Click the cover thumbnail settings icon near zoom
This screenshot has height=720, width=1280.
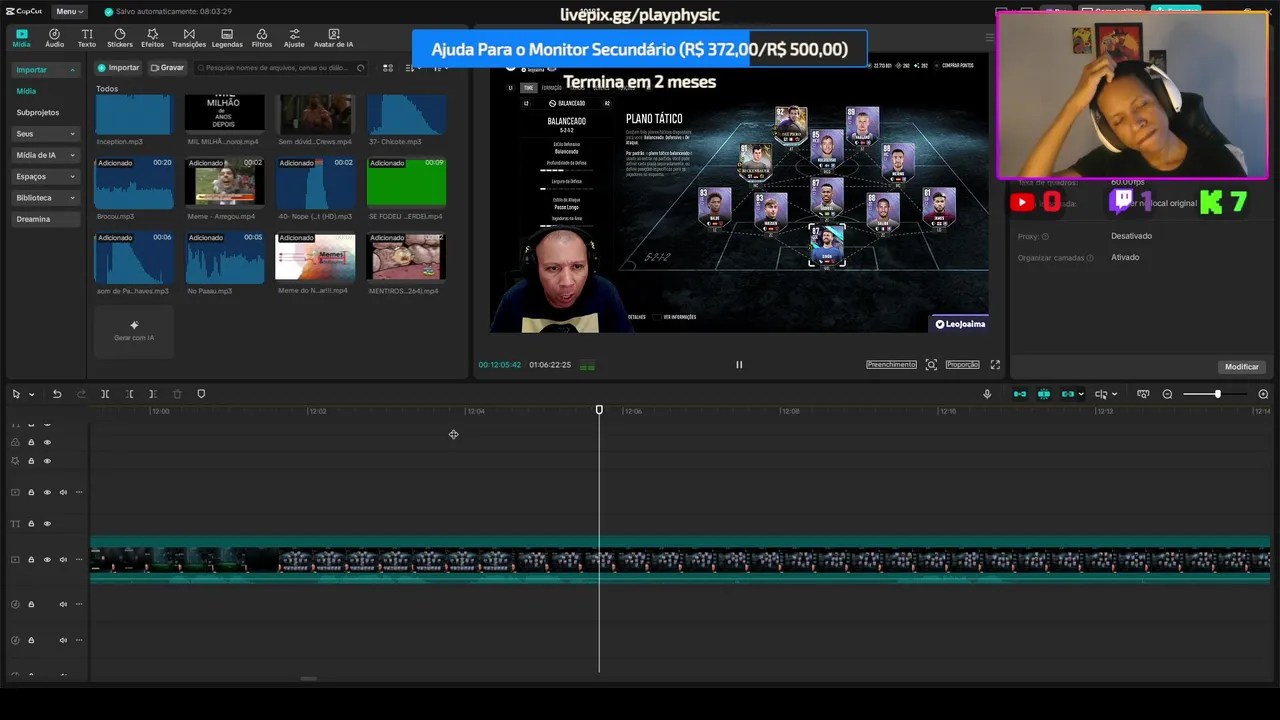pyautogui.click(x=1143, y=394)
